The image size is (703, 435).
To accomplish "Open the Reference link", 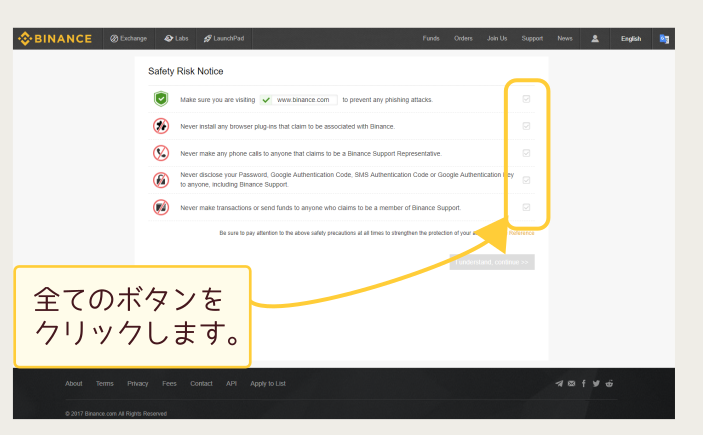I will [521, 233].
